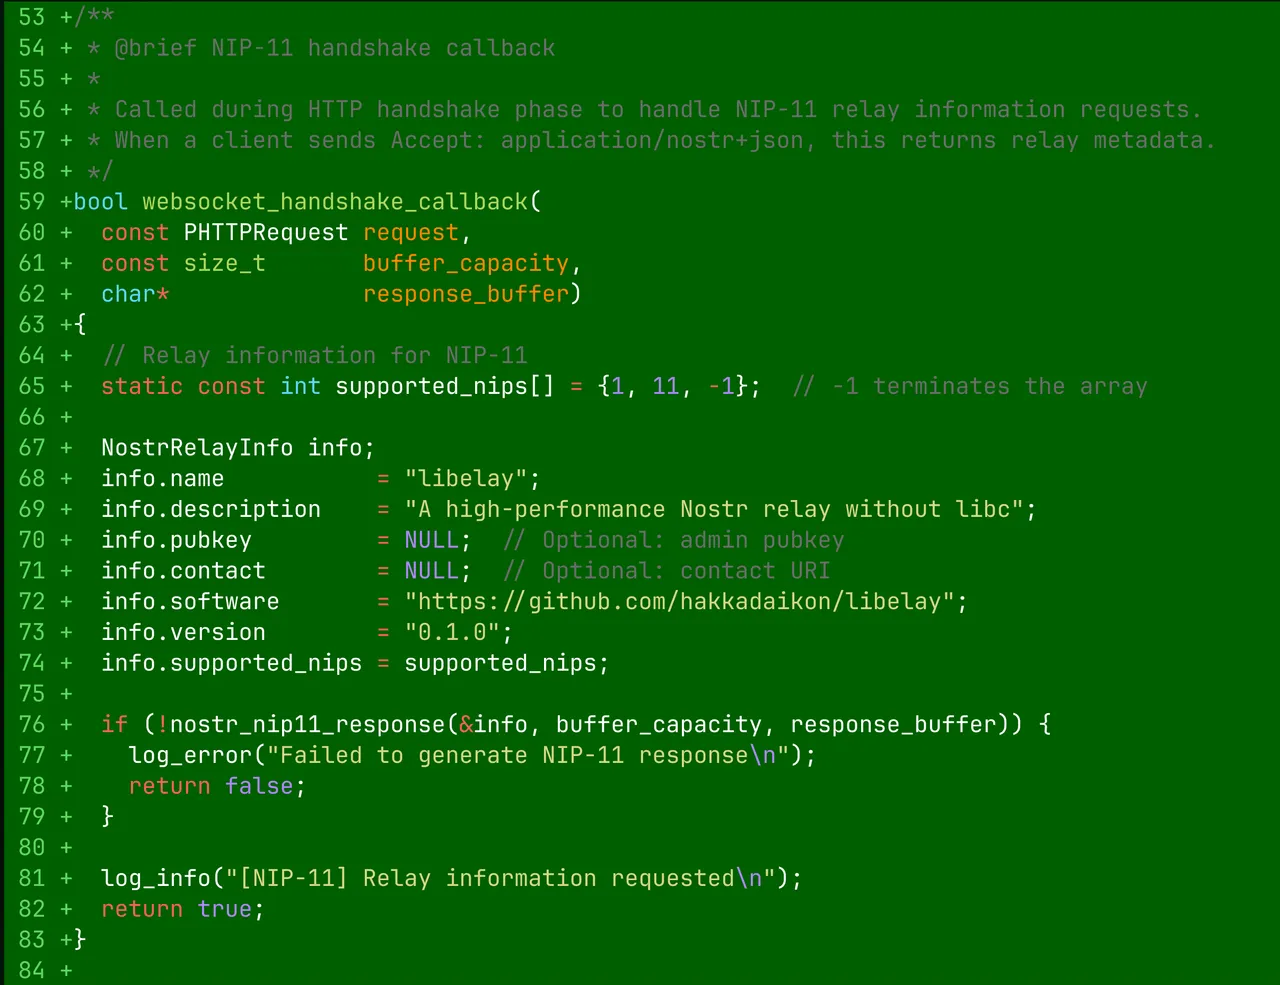Click the 'return false' statement
This screenshot has height=985, width=1280.
pos(211,787)
